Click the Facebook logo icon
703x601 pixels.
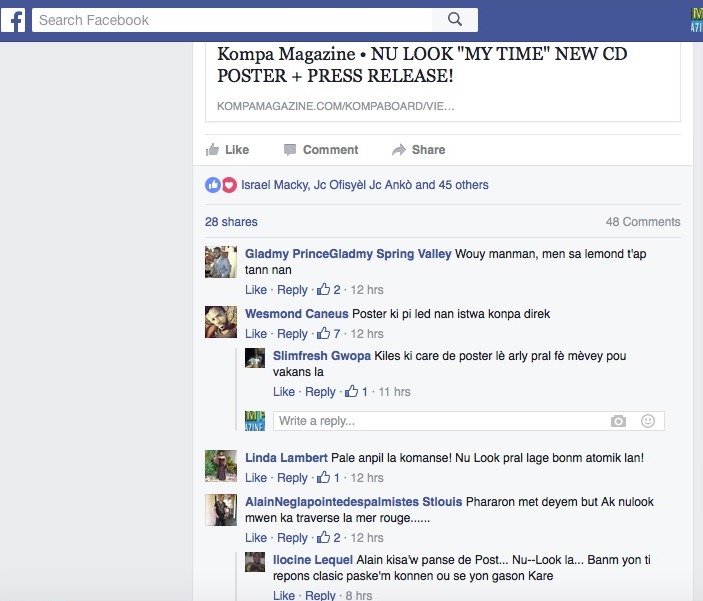pos(13,20)
